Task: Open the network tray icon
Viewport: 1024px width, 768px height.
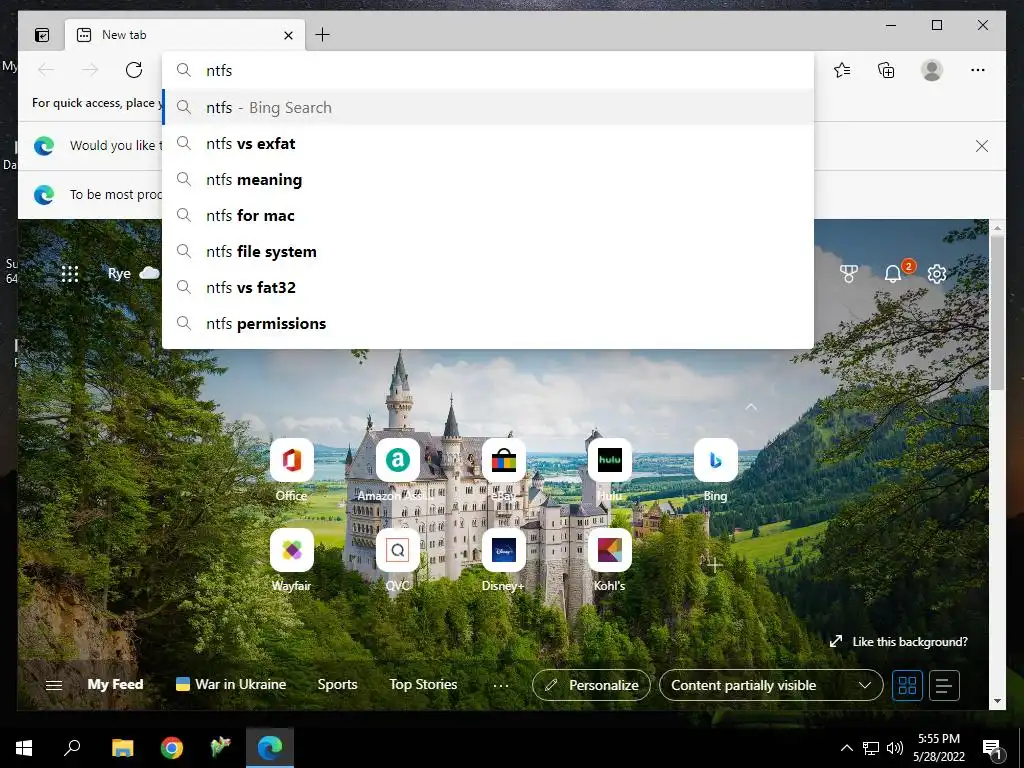Action: pyautogui.click(x=871, y=748)
